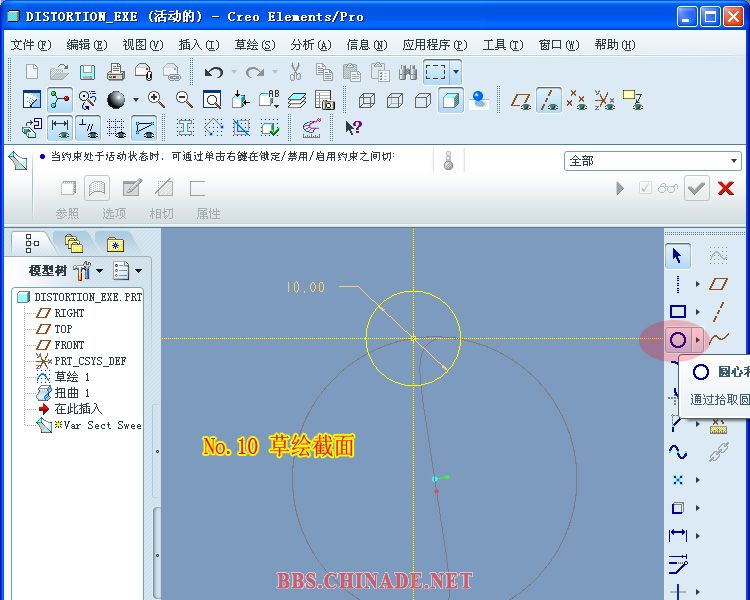The height and width of the screenshot is (600, 750).
Task: Open the 全部 filter dropdown
Action: click(x=652, y=161)
